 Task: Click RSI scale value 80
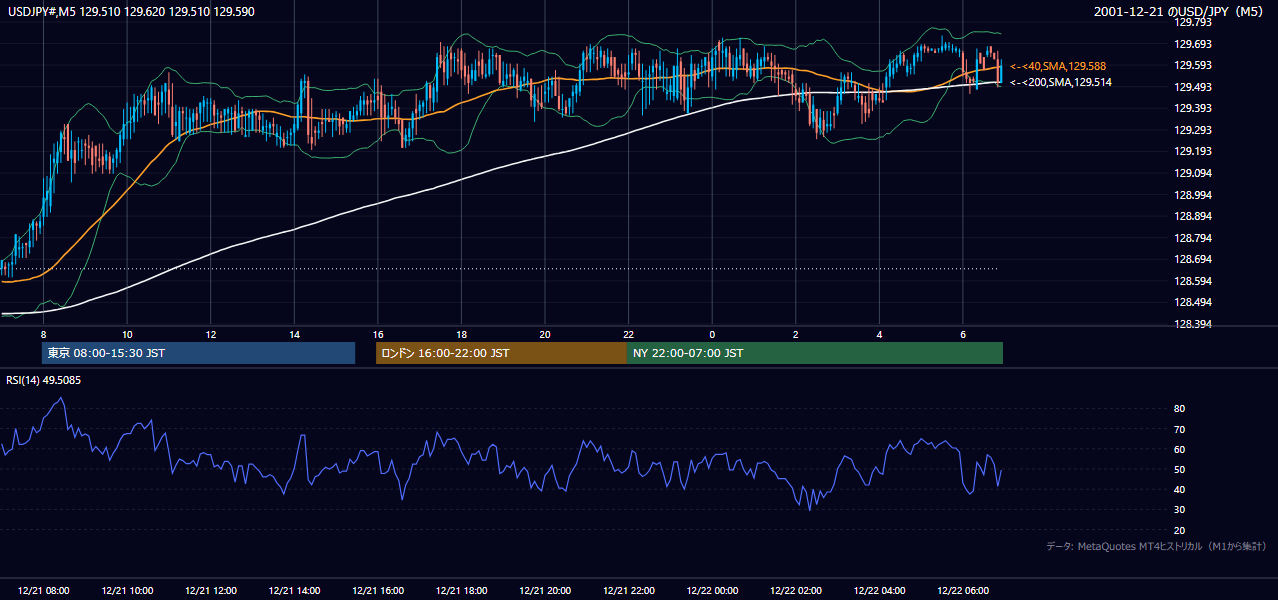point(1180,409)
